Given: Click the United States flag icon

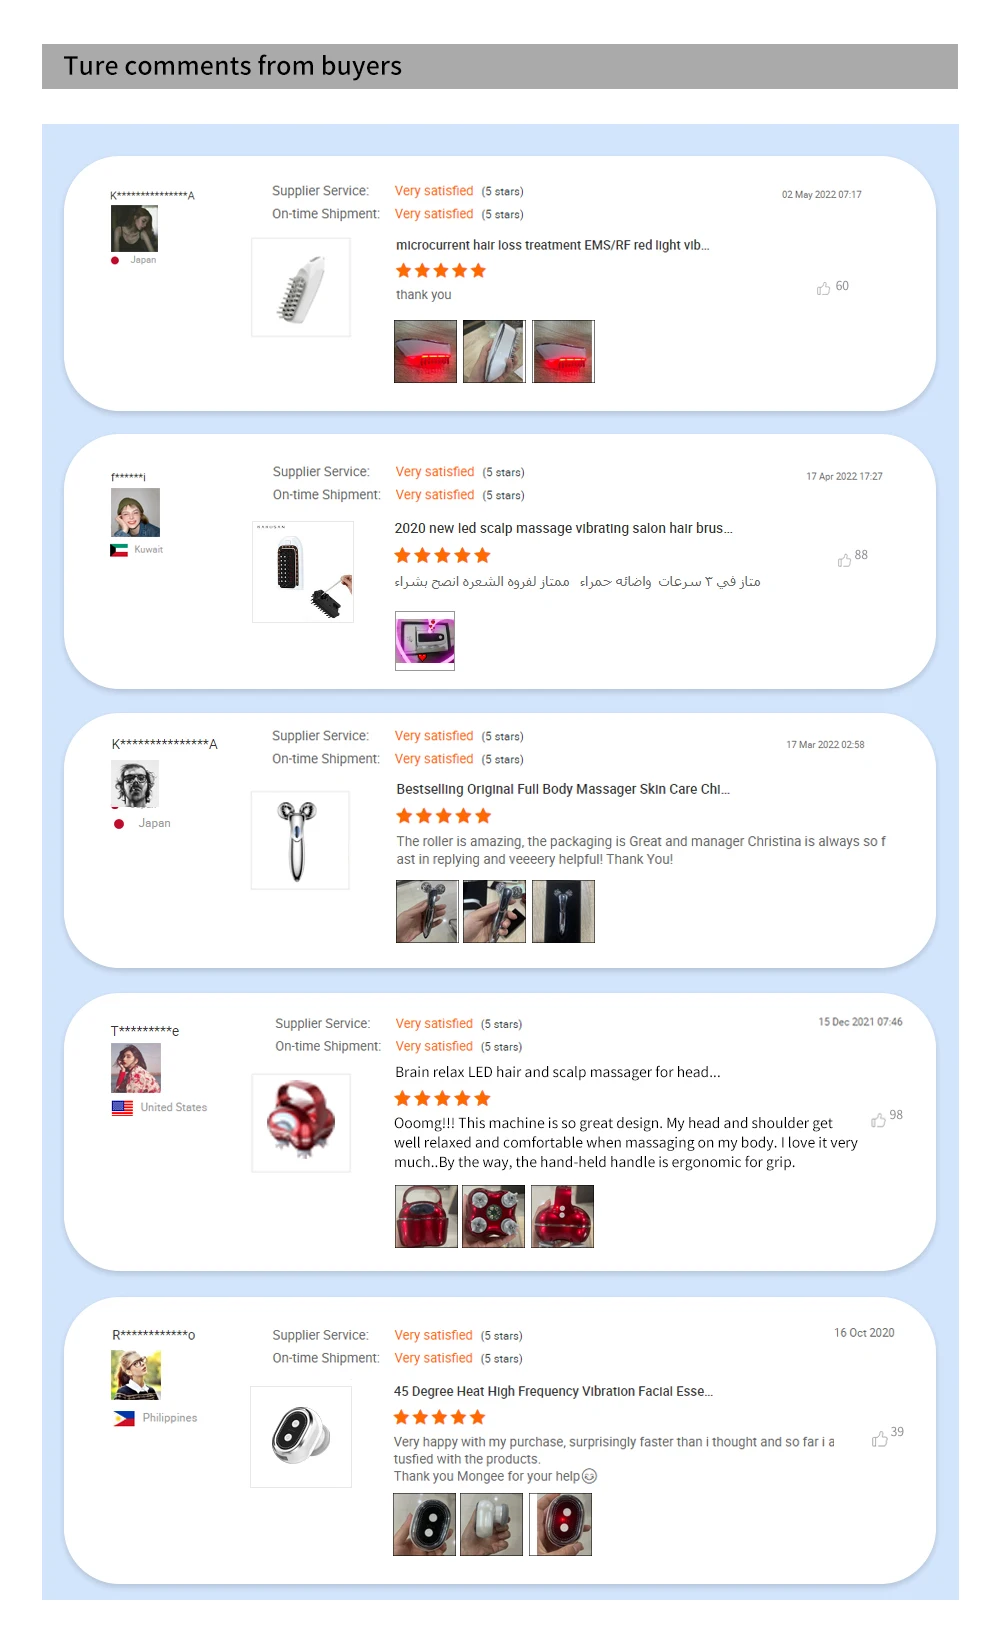Looking at the screenshot, I should 122,1107.
